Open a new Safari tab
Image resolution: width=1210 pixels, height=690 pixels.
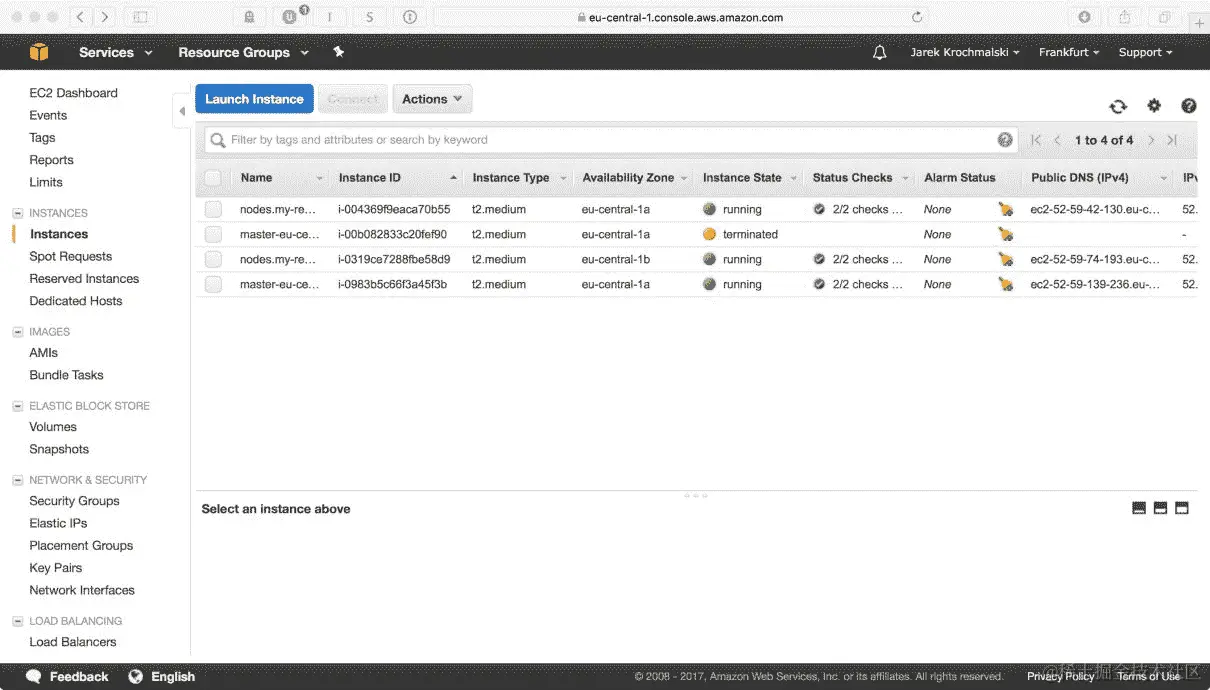(1199, 22)
